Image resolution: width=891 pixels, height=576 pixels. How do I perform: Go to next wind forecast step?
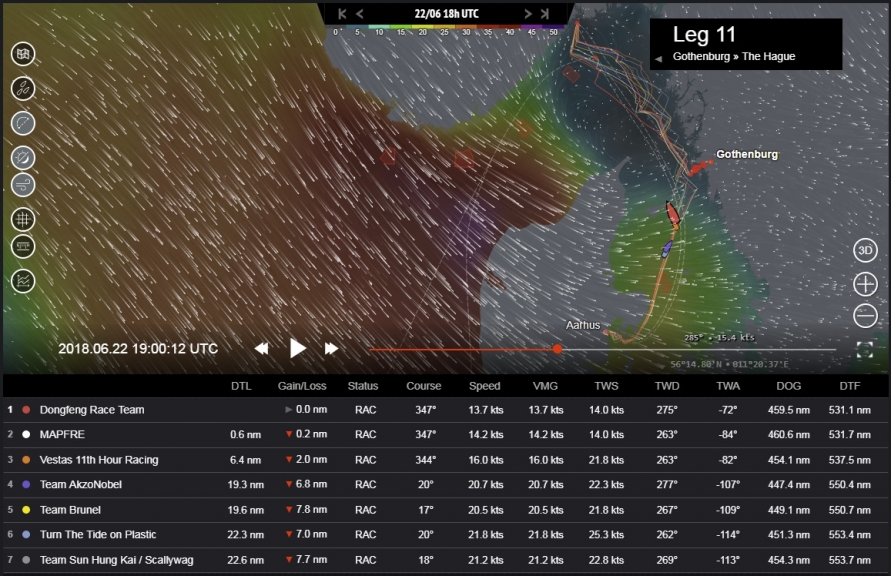[528, 14]
